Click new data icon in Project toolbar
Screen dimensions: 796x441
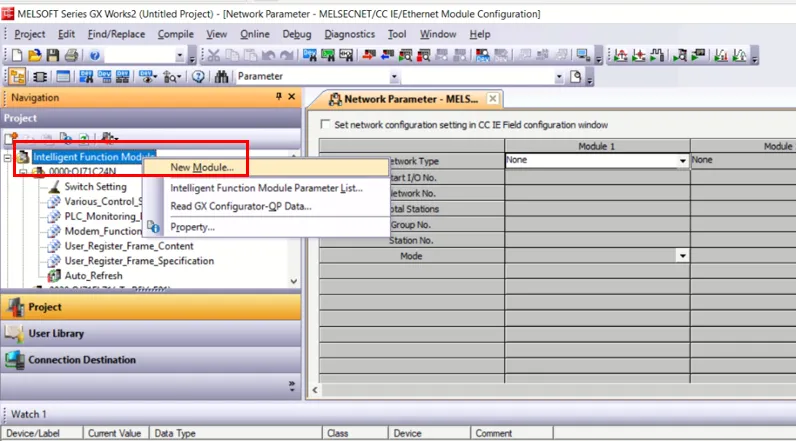[x=11, y=138]
